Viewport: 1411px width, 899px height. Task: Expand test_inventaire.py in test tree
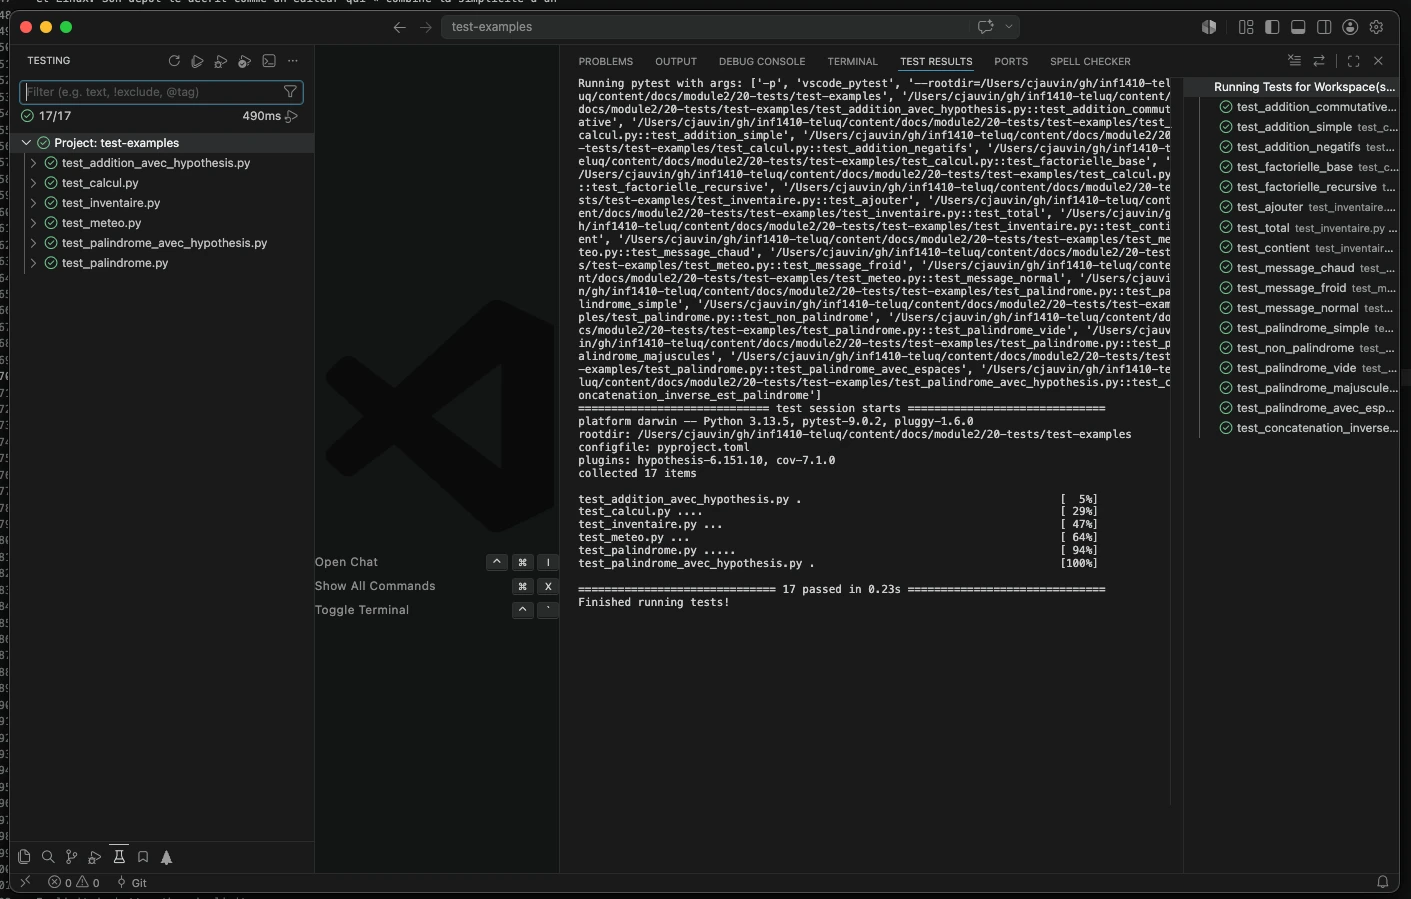tap(34, 203)
